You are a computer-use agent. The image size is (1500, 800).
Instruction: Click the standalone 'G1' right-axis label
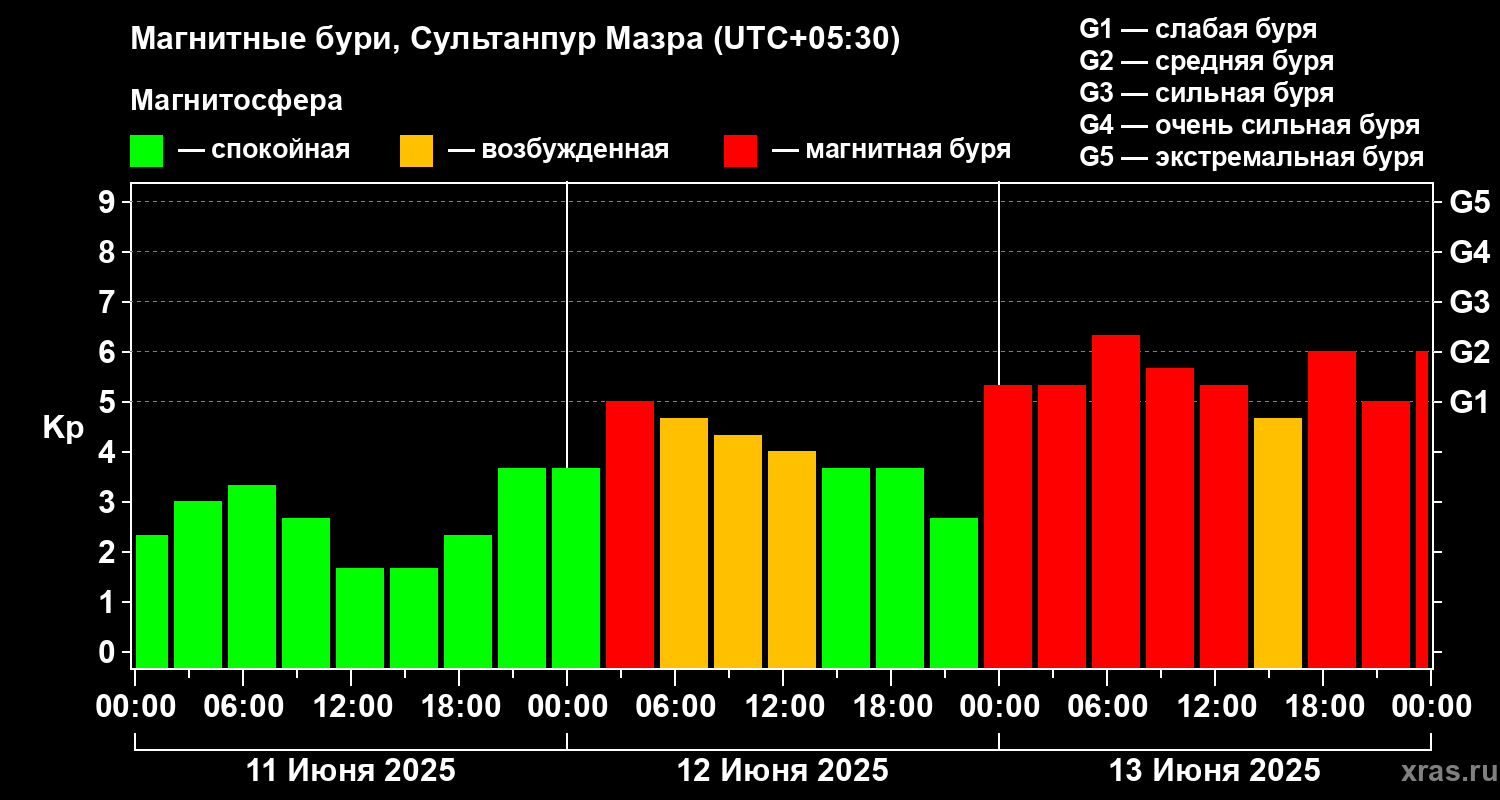click(x=1469, y=402)
